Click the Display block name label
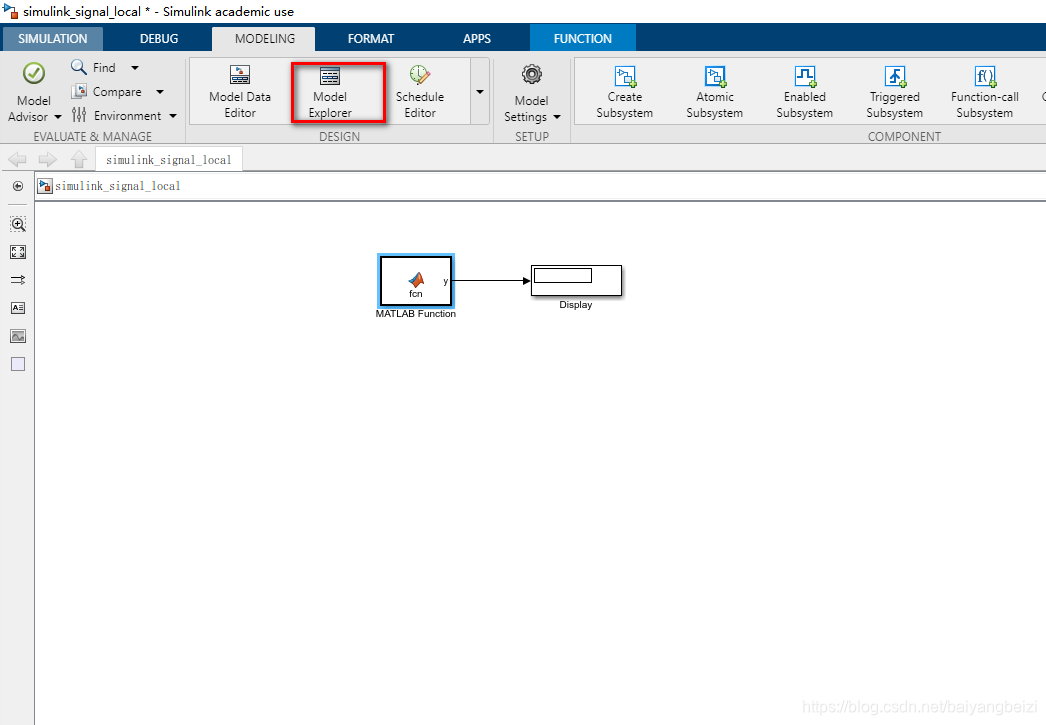 pyautogui.click(x=576, y=305)
